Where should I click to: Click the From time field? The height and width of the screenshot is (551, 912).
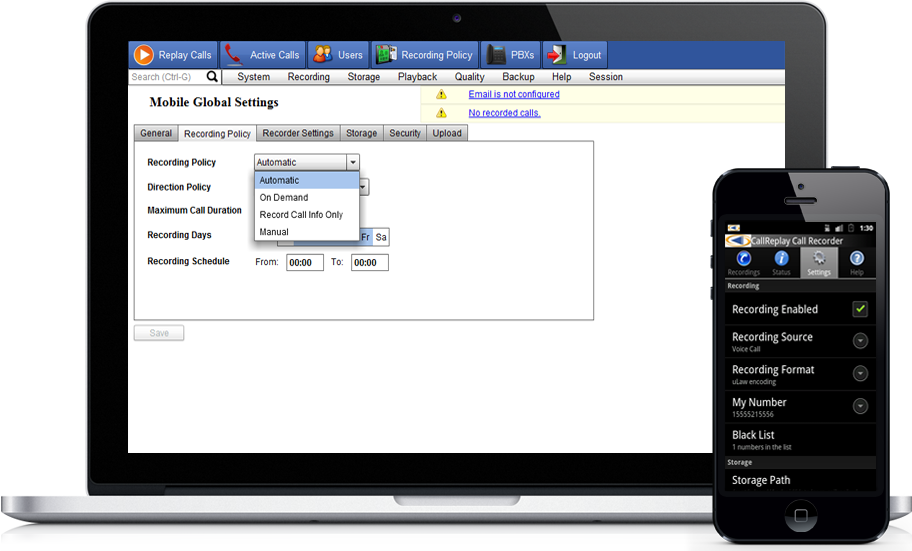pyautogui.click(x=305, y=262)
